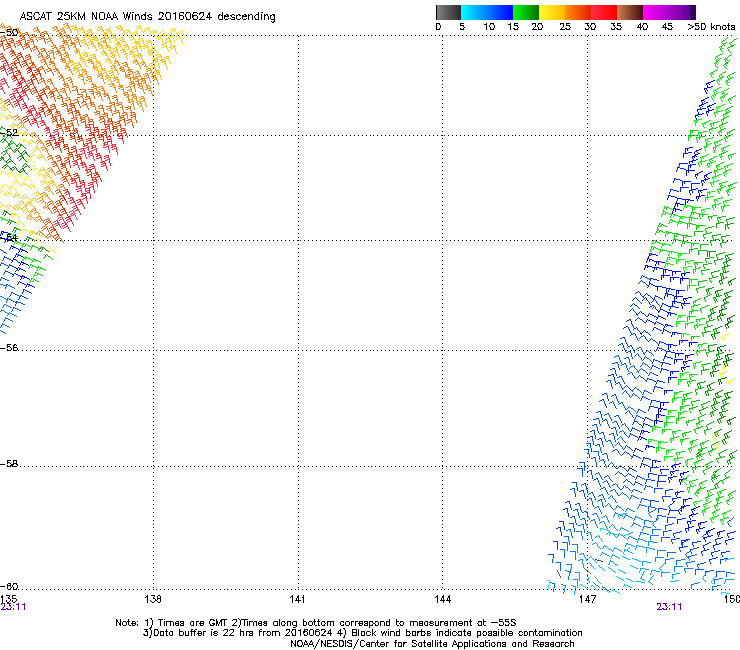Click the blue 10-15 knots legend segment

tap(500, 12)
